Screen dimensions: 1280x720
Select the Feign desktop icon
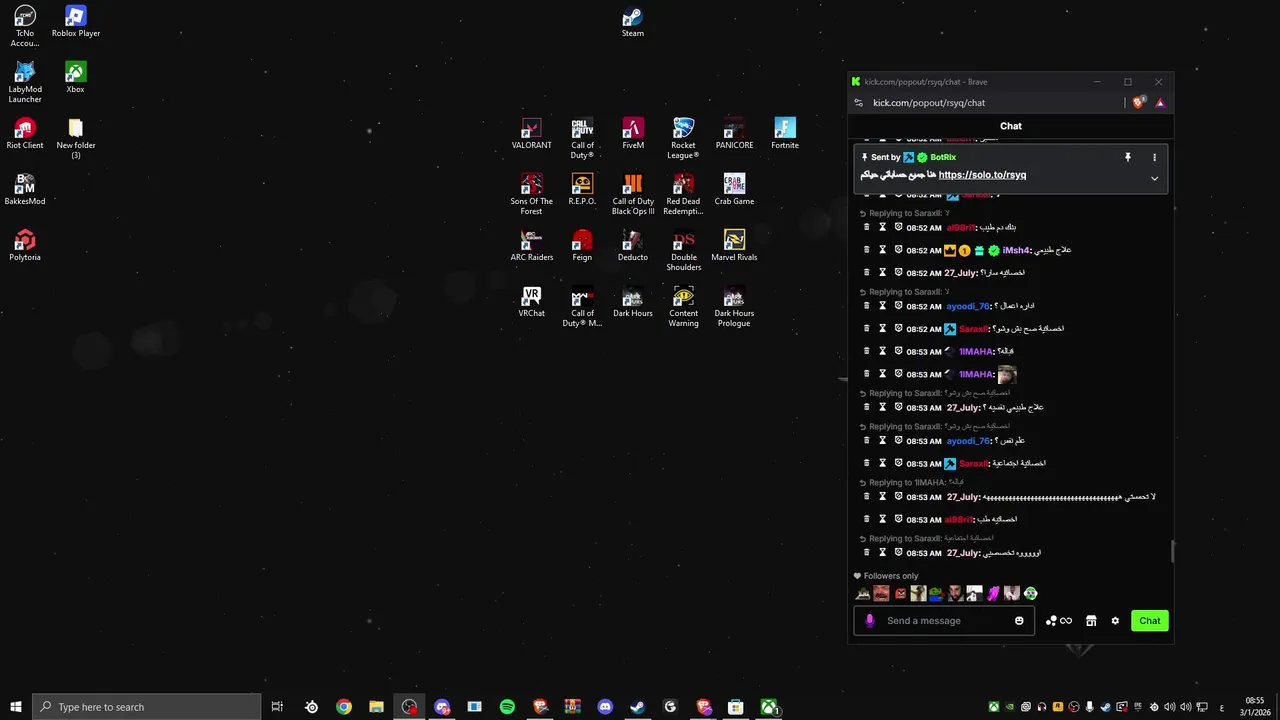coord(582,246)
